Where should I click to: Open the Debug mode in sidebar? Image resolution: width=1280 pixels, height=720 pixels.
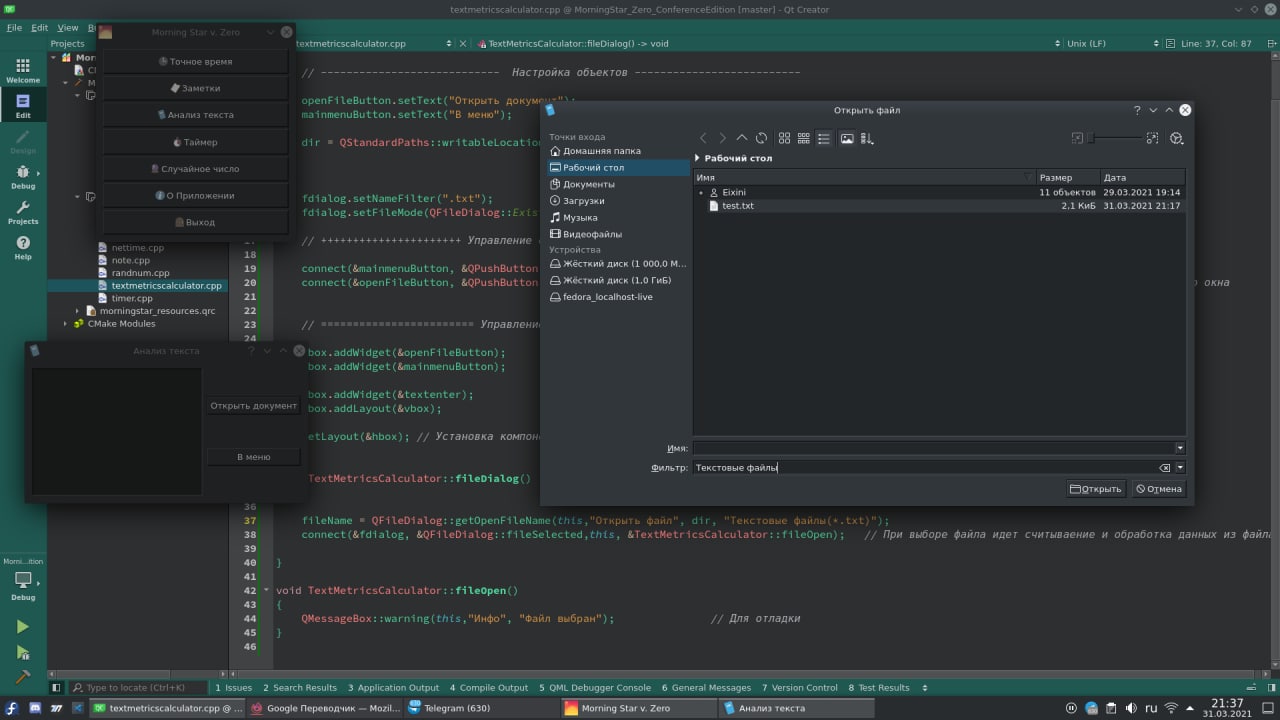(22, 177)
